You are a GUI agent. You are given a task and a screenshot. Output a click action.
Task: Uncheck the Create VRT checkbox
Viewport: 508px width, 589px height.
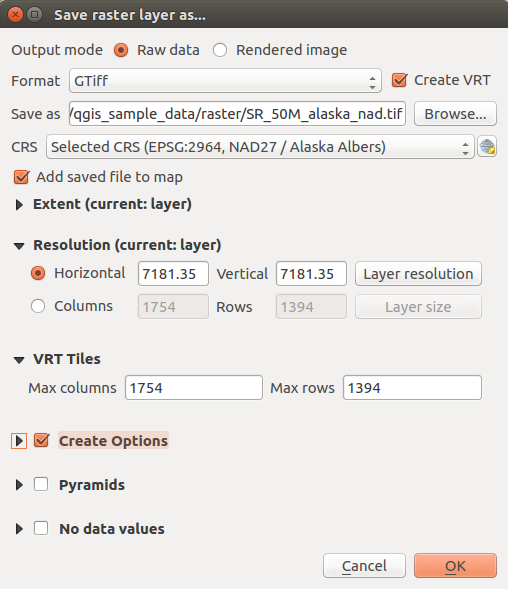coord(399,80)
